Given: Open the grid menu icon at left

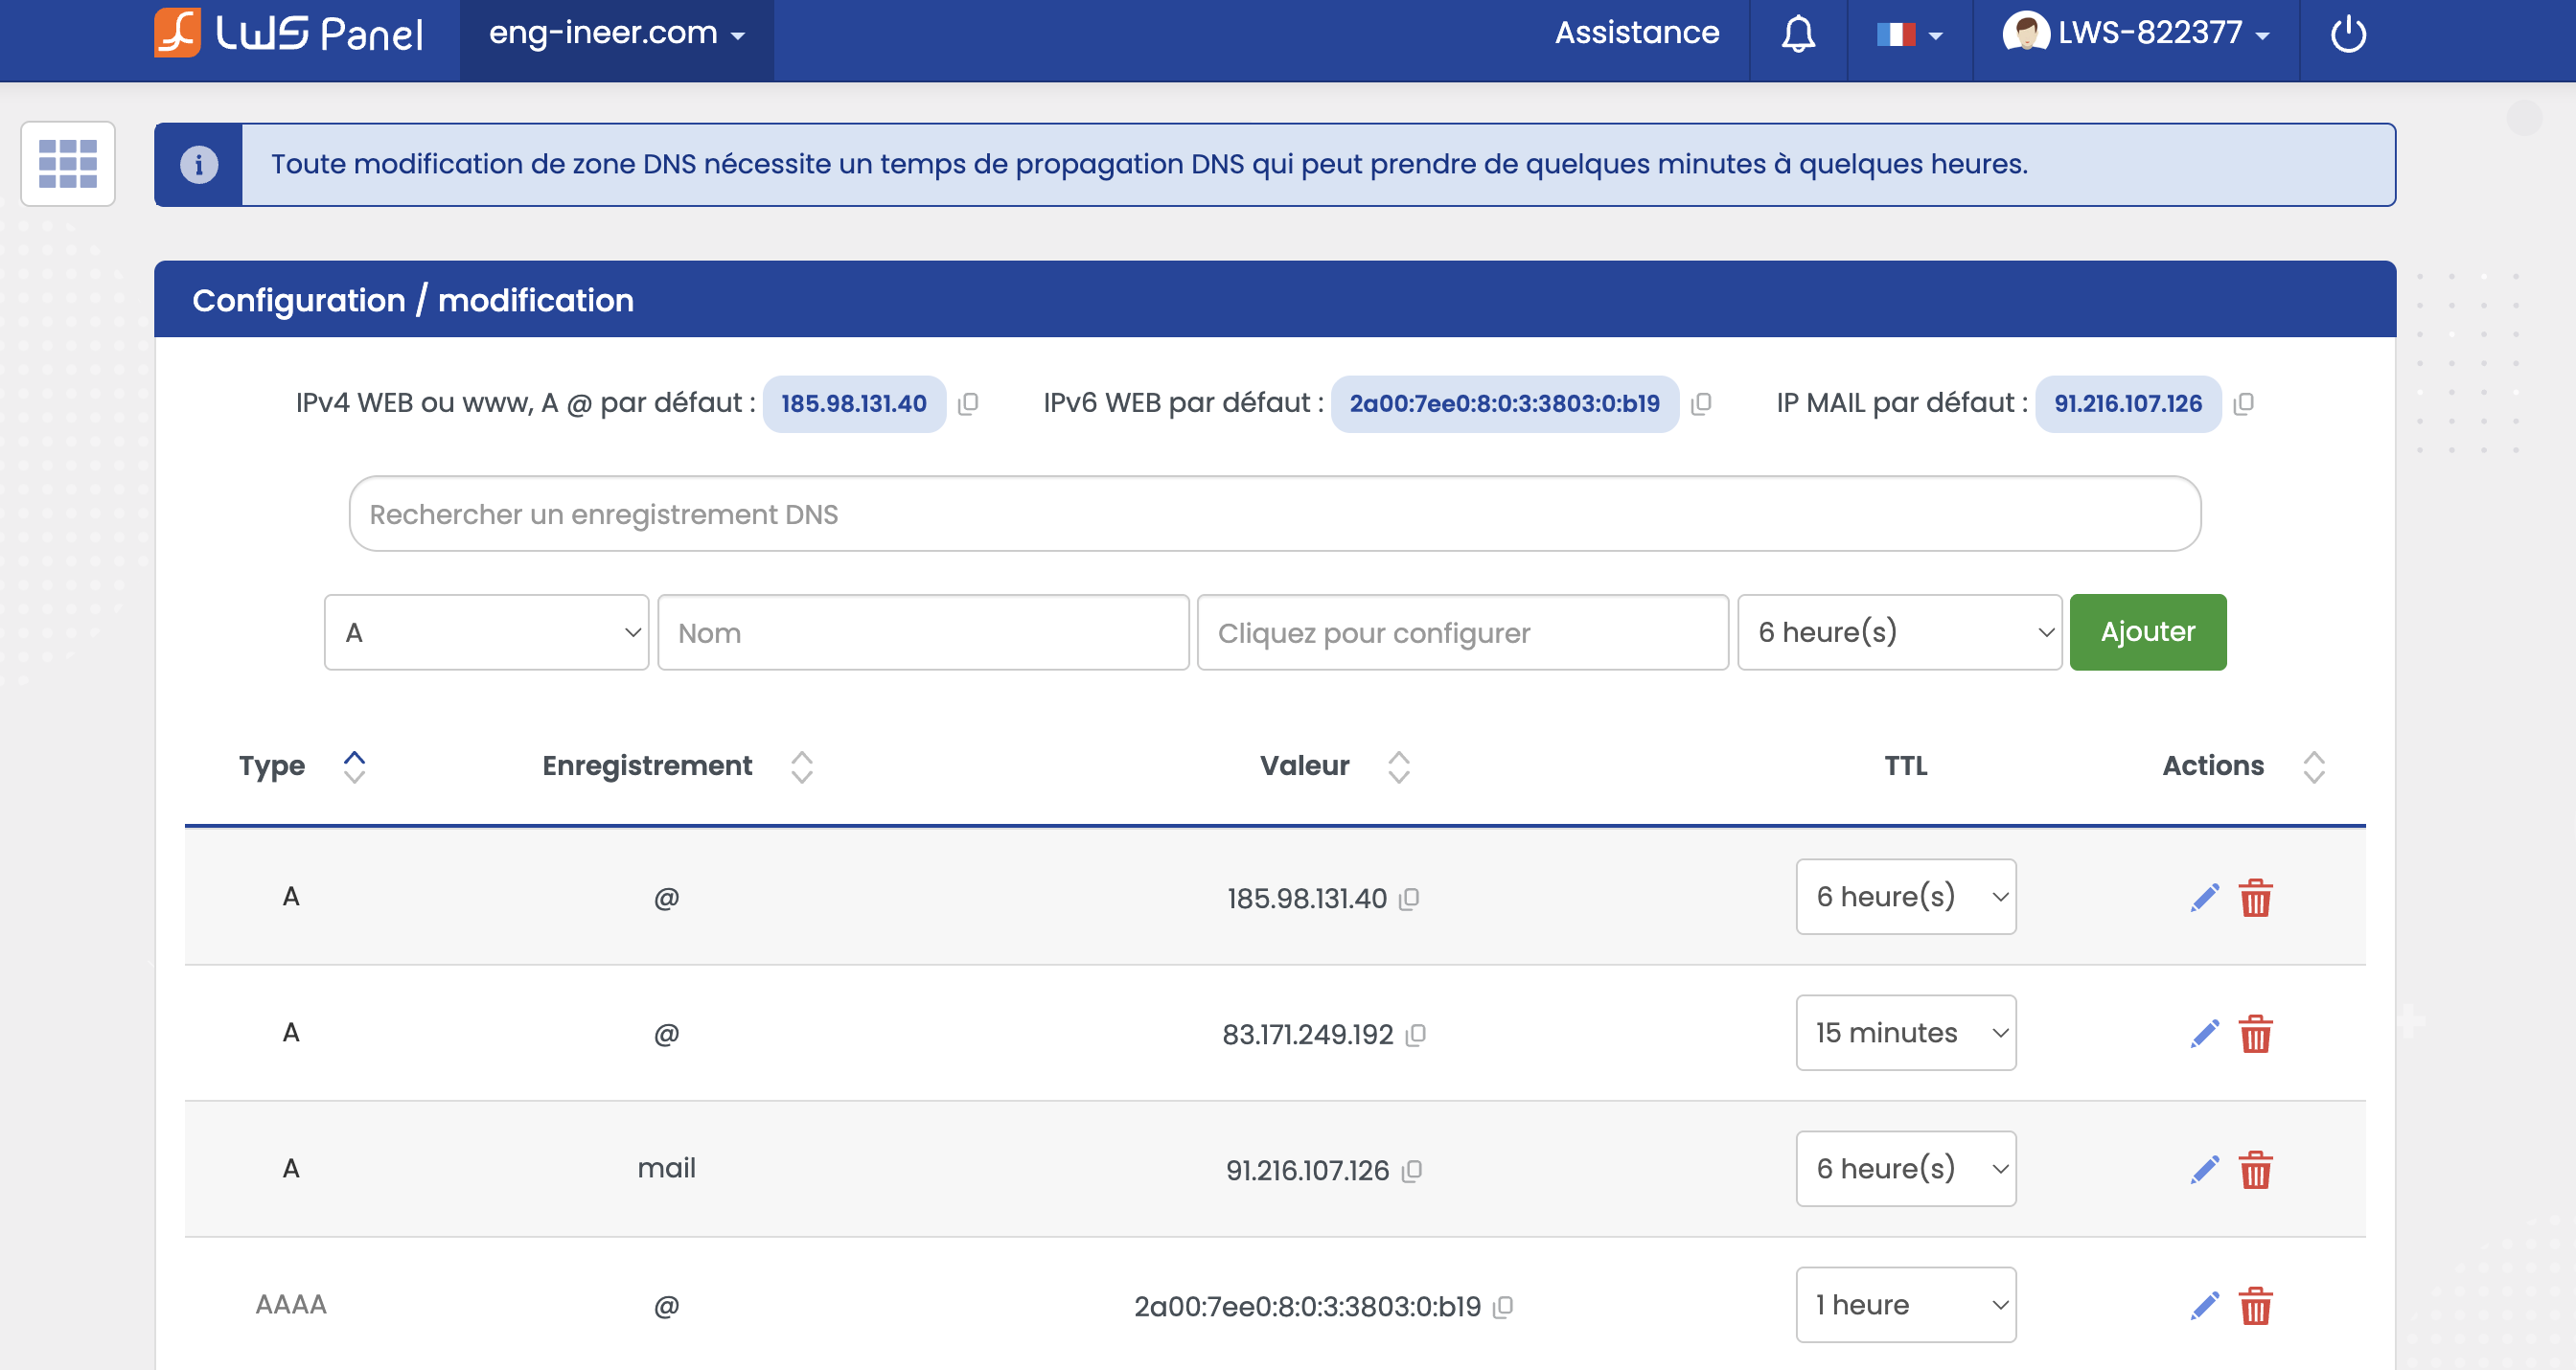Looking at the screenshot, I should (68, 164).
